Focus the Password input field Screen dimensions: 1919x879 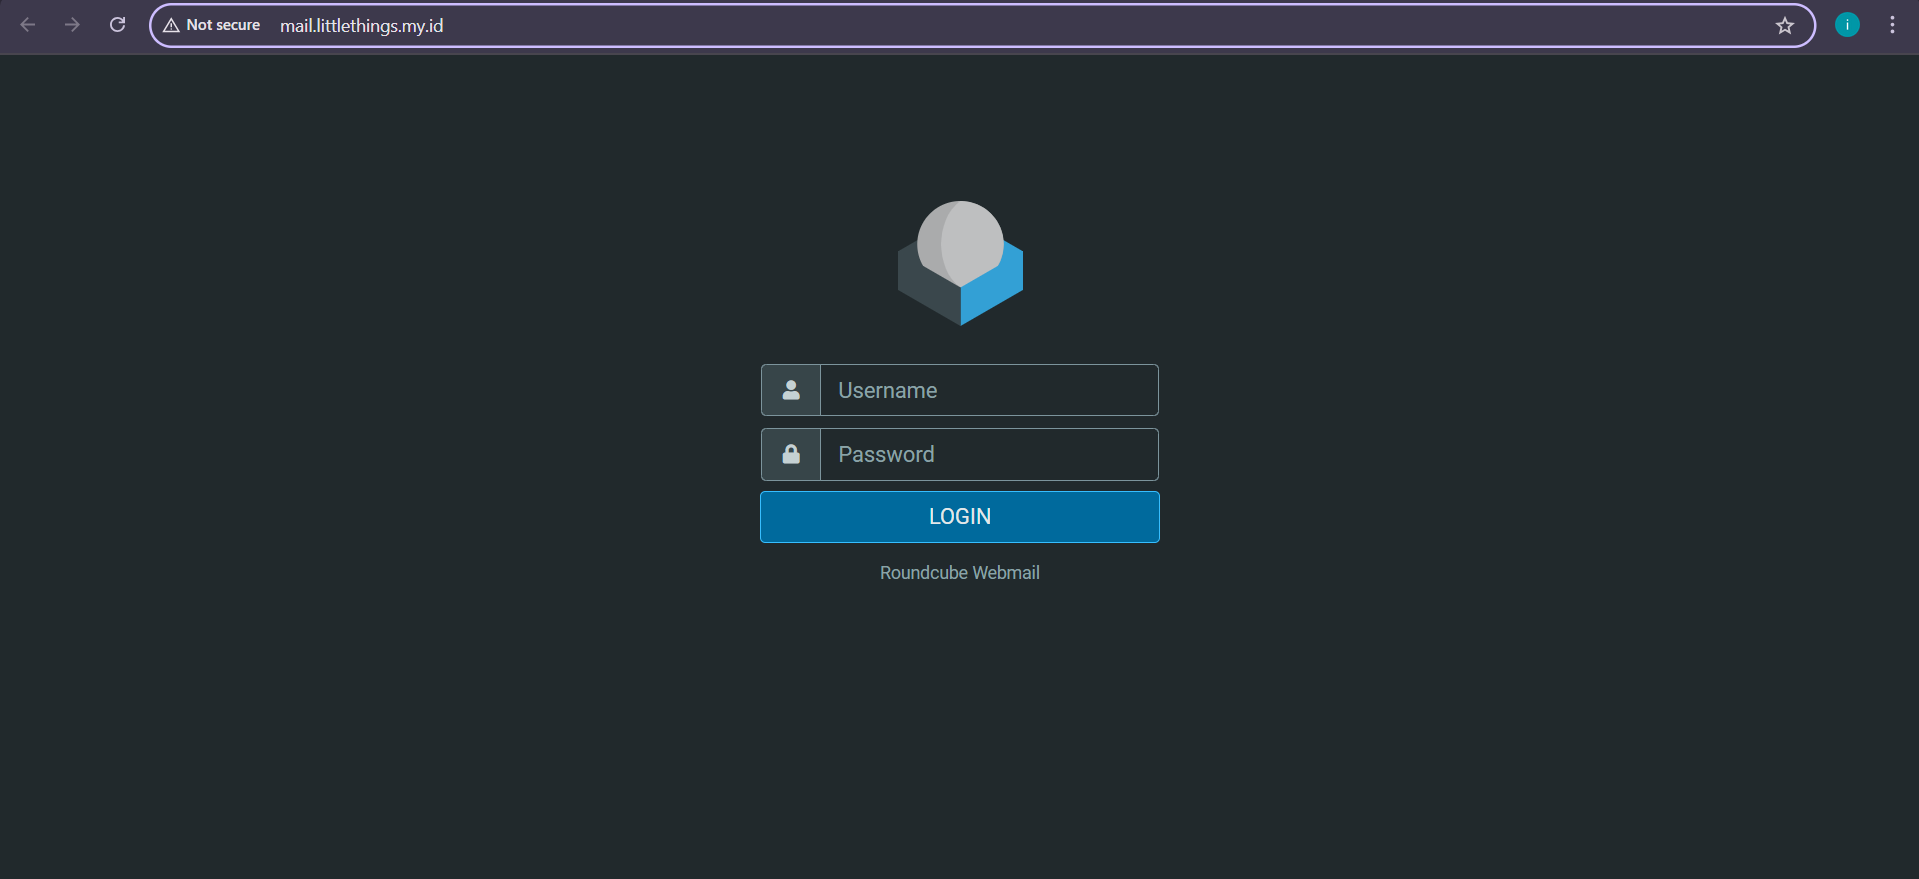click(x=989, y=454)
